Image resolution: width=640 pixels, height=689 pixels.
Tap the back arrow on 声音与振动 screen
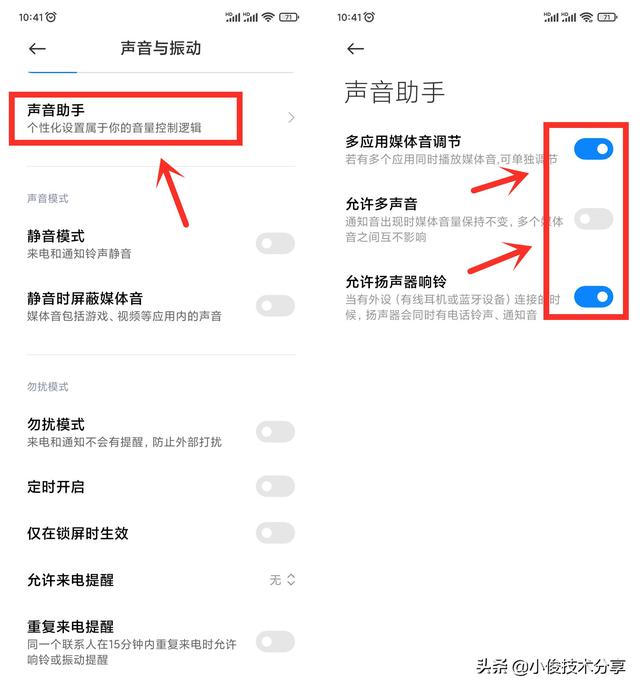point(37,48)
